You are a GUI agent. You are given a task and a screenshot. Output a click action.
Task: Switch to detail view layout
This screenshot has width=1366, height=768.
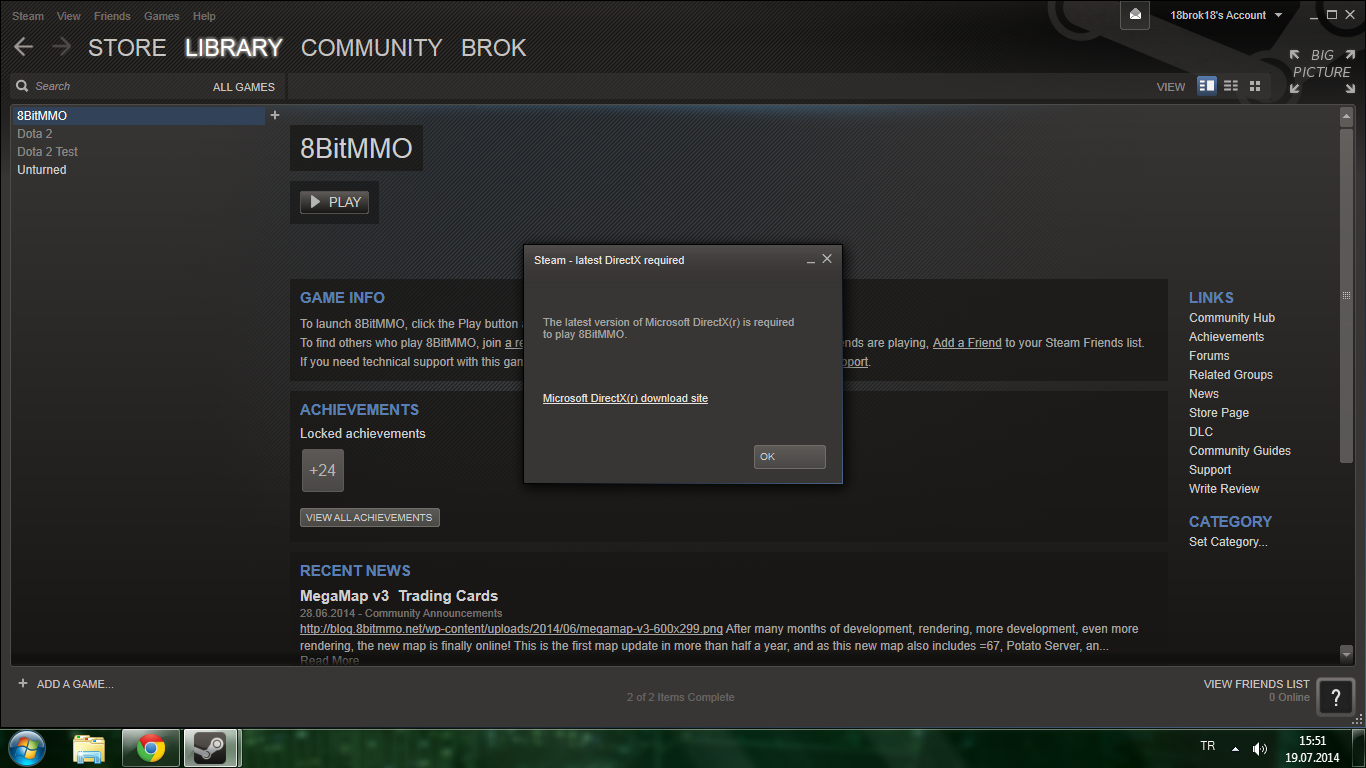[1207, 86]
